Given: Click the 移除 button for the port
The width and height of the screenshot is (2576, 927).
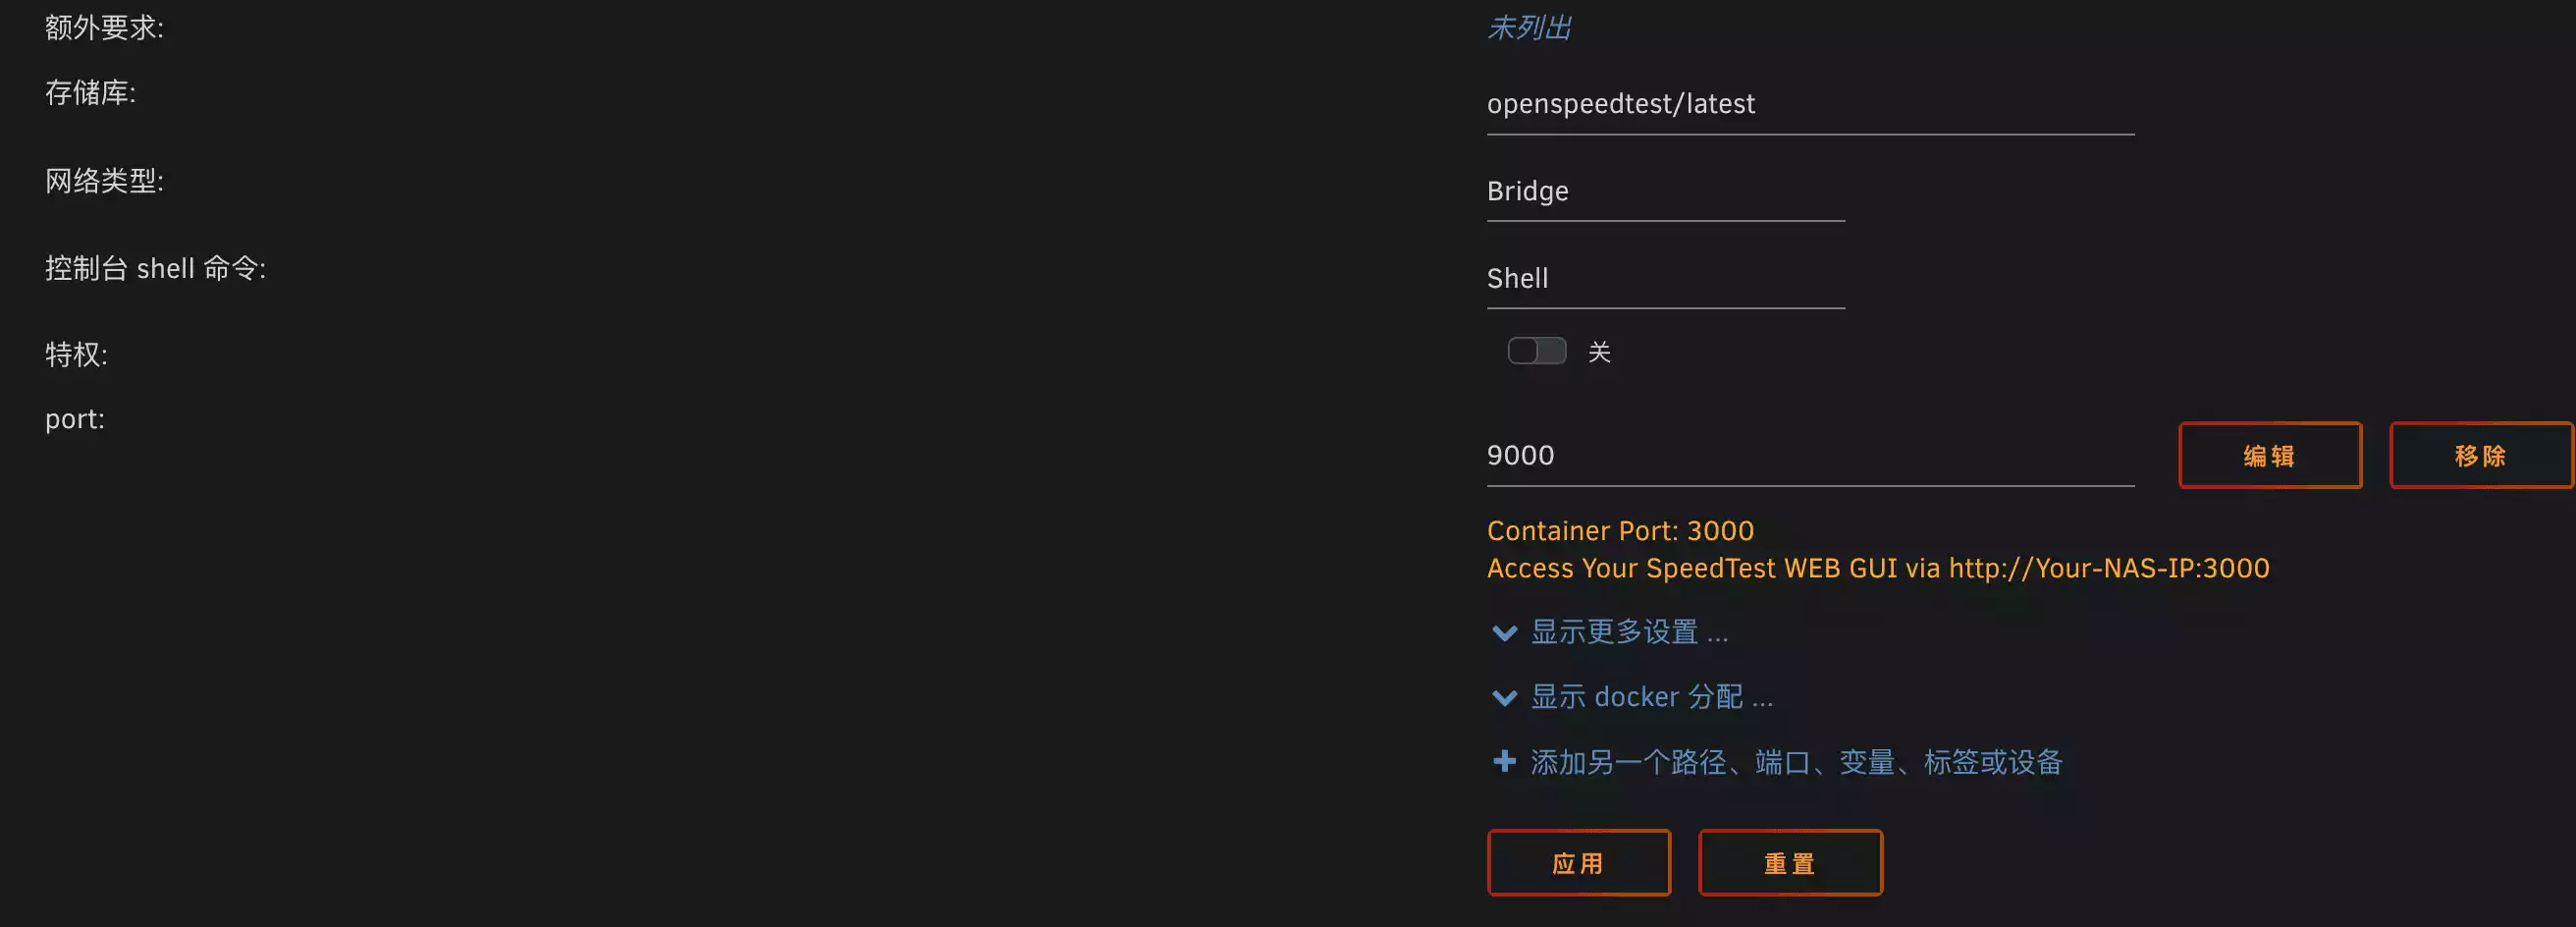Looking at the screenshot, I should 2480,456.
